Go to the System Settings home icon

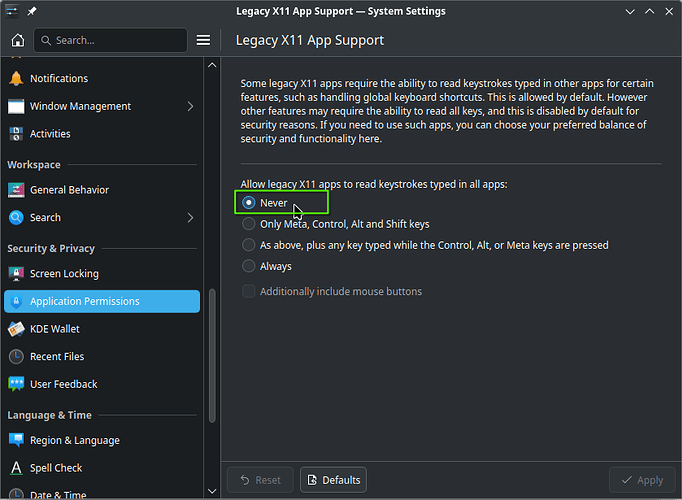click(x=18, y=40)
